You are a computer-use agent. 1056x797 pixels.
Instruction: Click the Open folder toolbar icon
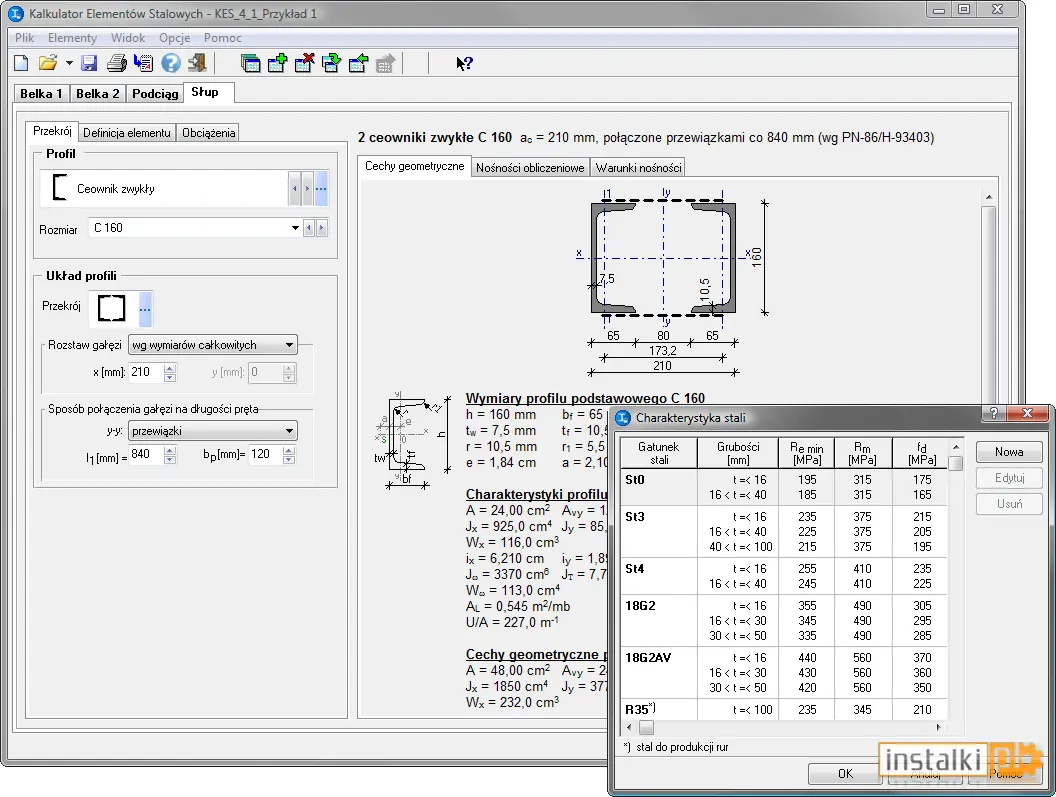coord(48,63)
